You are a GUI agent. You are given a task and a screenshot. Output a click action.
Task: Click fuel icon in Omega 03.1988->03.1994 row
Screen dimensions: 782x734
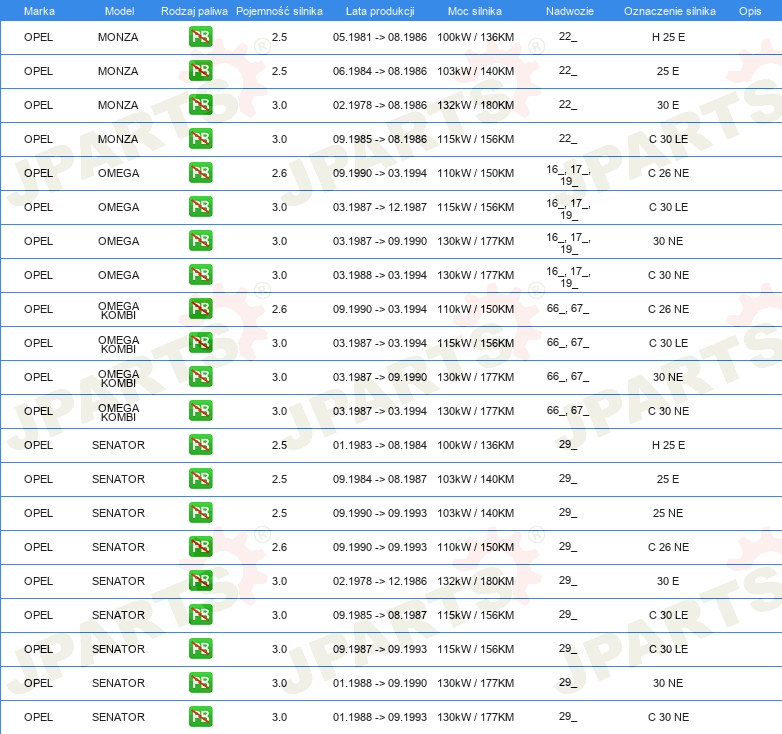[x=200, y=275]
